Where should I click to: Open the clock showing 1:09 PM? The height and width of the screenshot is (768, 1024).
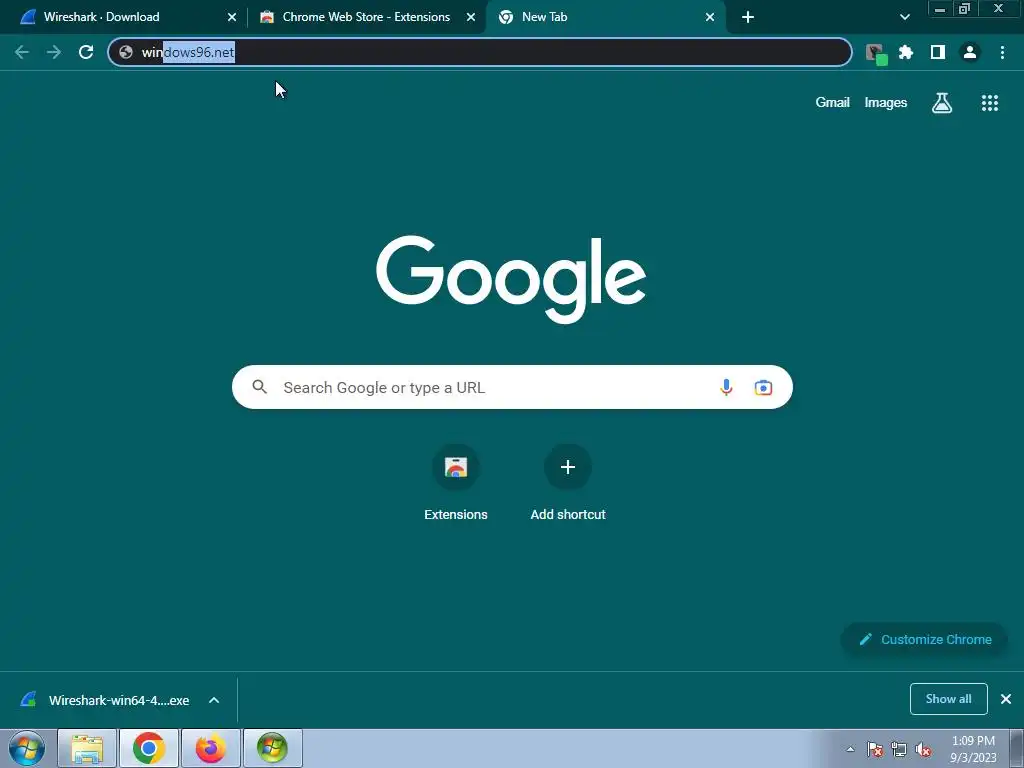[x=973, y=749]
